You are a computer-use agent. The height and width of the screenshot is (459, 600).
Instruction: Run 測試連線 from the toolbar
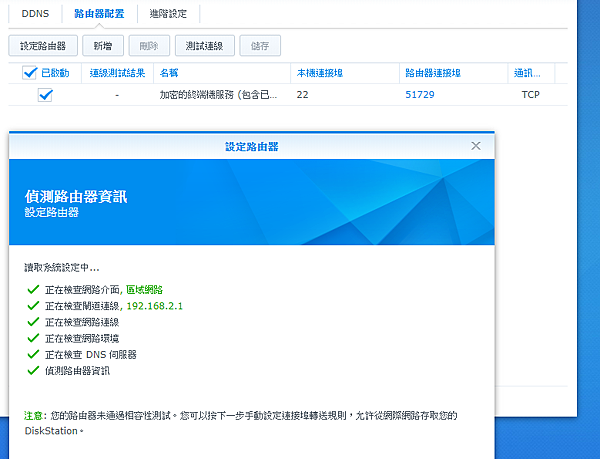pyautogui.click(x=205, y=45)
